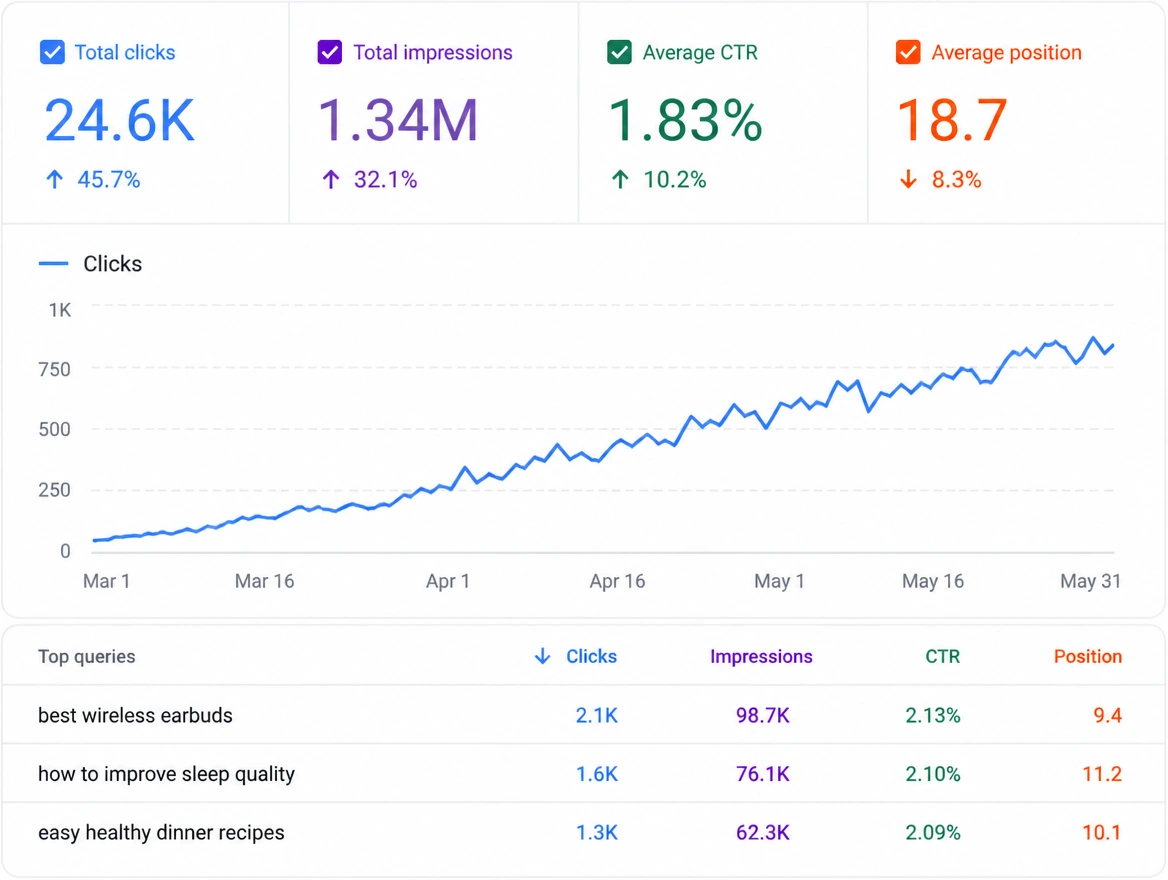Click the 18.7 average position value
1168x880 pixels.
tap(953, 120)
